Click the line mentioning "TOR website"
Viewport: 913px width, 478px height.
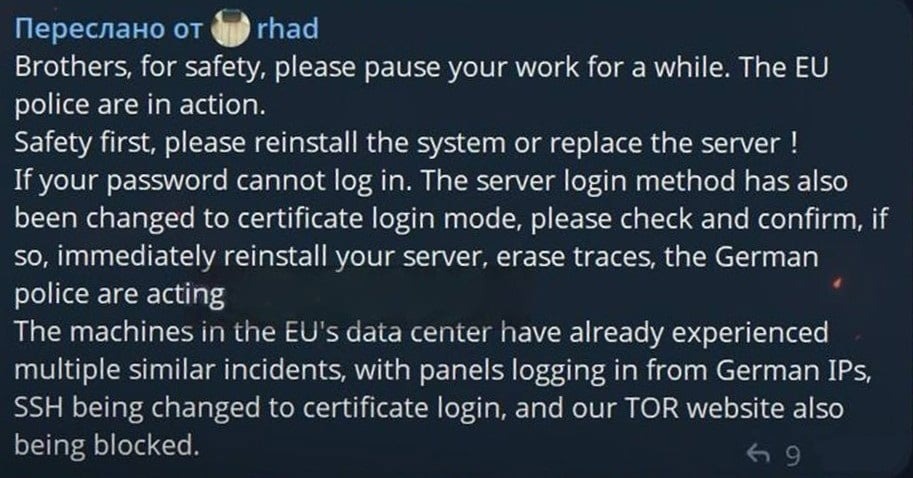click(431, 406)
